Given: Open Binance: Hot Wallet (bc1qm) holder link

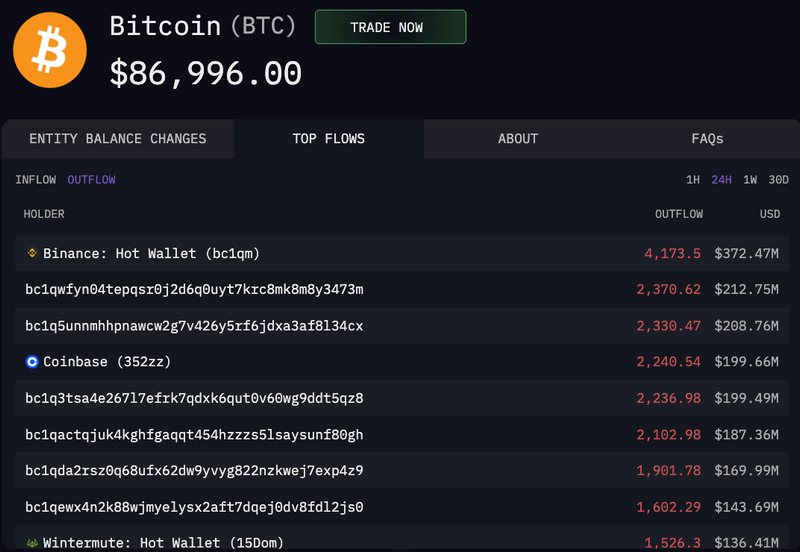Looking at the screenshot, I should pyautogui.click(x=151, y=253).
